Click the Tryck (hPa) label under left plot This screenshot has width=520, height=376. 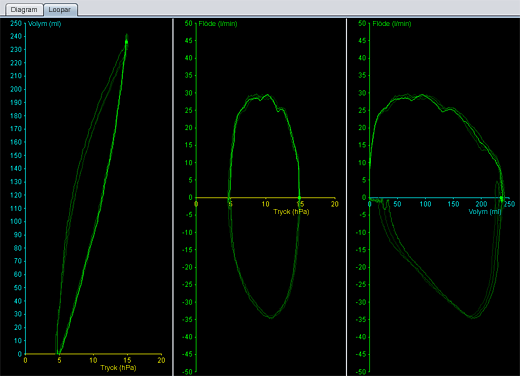coord(118,367)
